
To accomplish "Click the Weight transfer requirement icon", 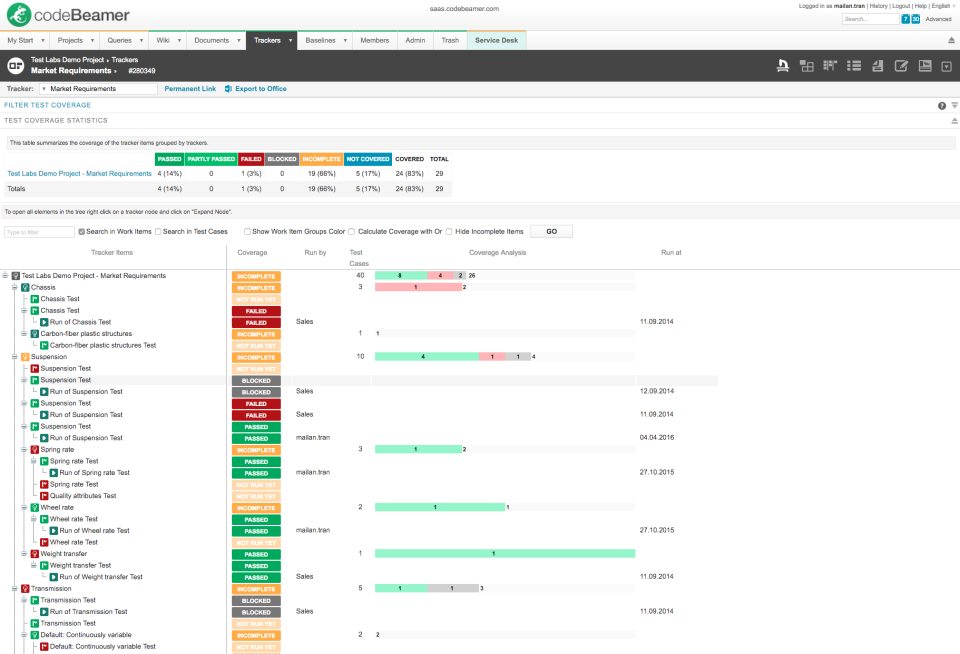I will click(x=35, y=554).
